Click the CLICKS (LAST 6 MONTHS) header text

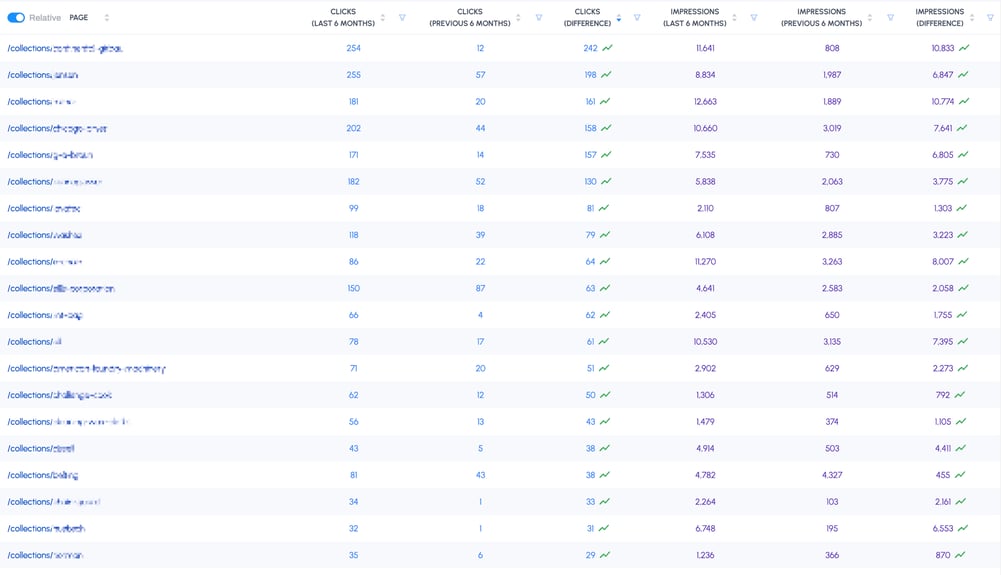tap(343, 17)
